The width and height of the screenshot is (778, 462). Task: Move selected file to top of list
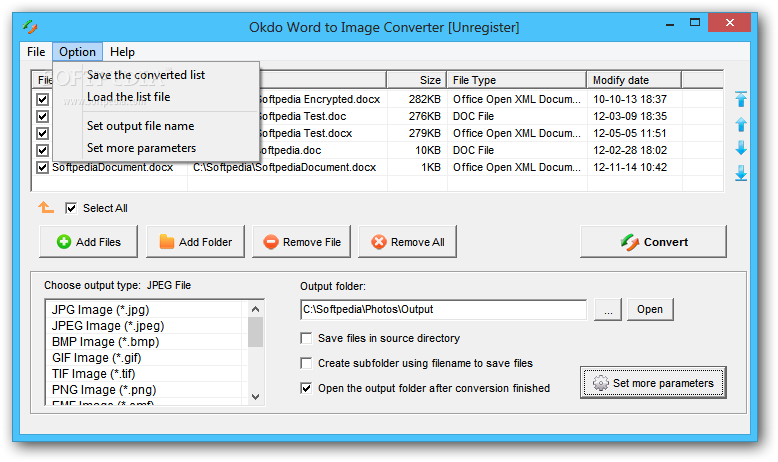coord(741,99)
